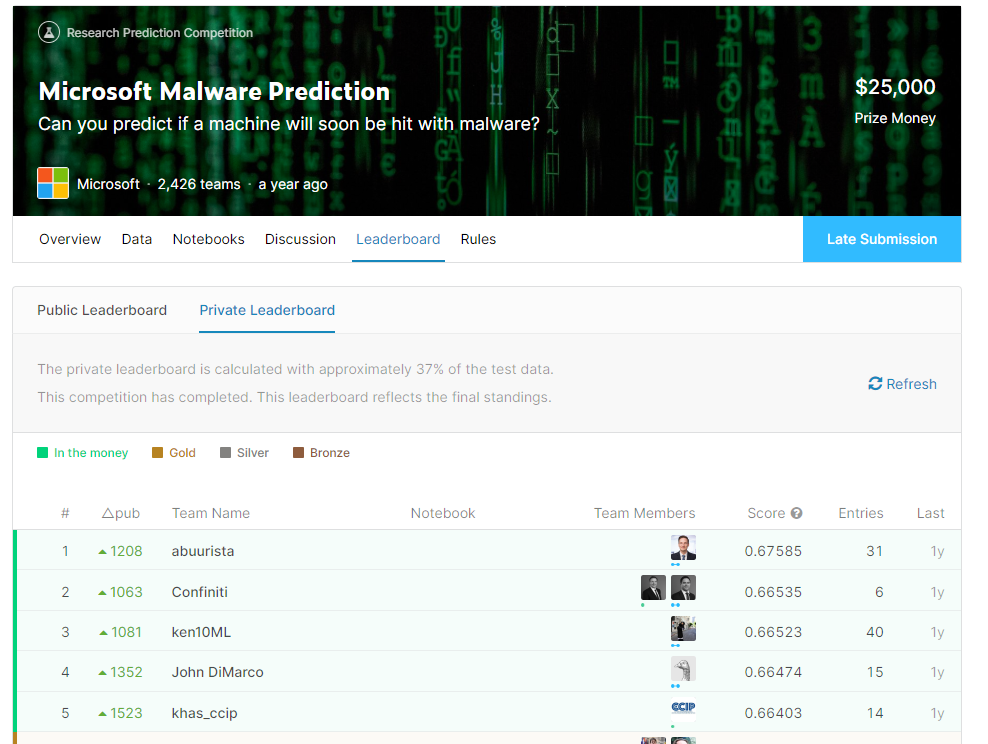Image resolution: width=988 pixels, height=744 pixels.
Task: Click In the money legend label
Action: pos(91,452)
